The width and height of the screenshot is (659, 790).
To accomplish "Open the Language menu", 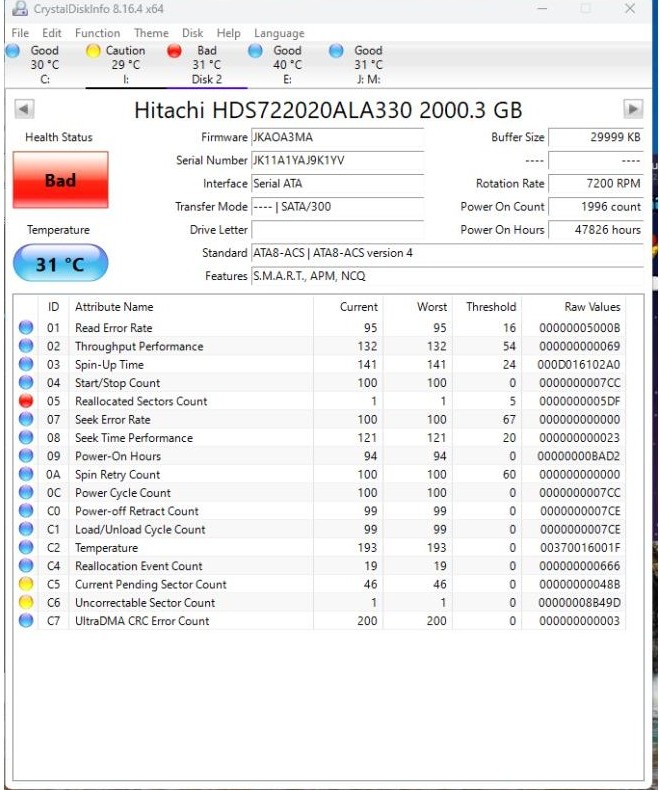I will [x=279, y=33].
